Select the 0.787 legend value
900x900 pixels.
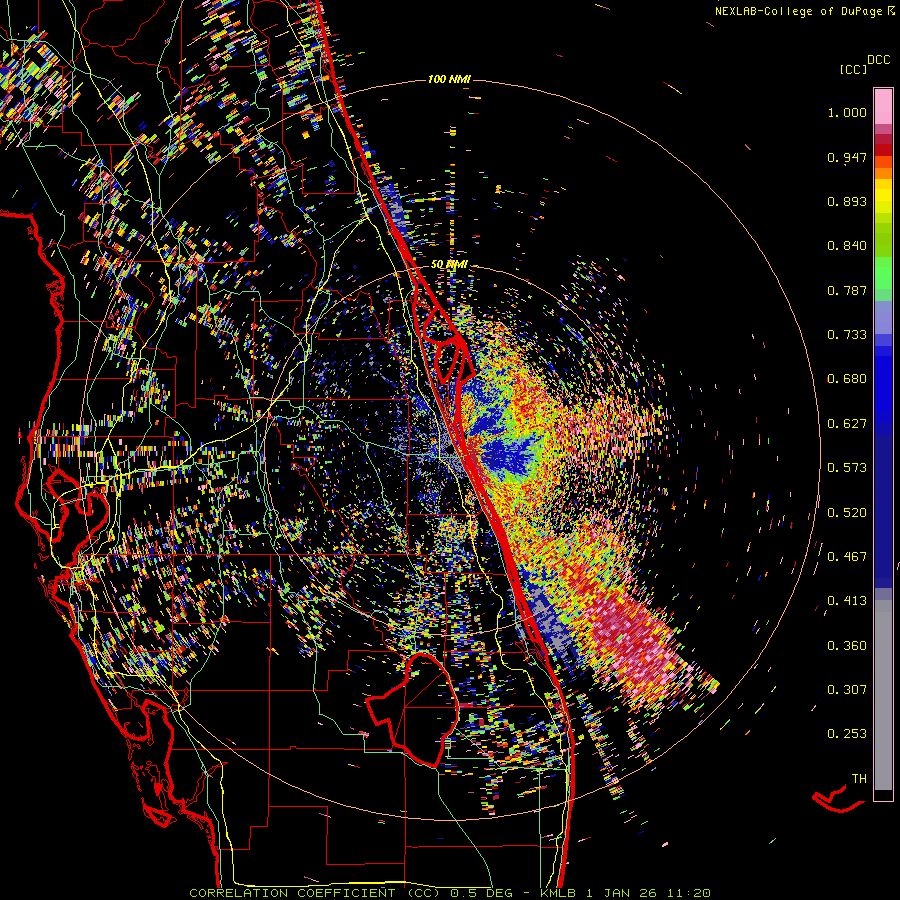847,290
